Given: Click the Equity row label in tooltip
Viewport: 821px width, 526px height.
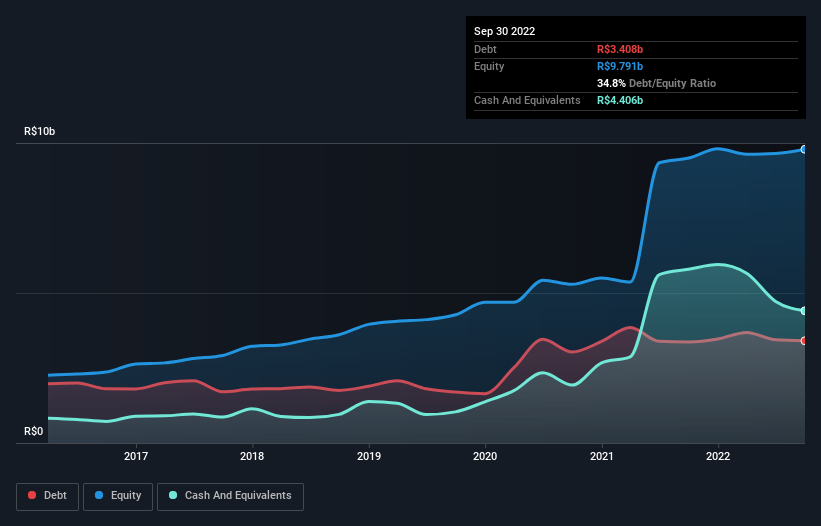Looking at the screenshot, I should tap(489, 66).
